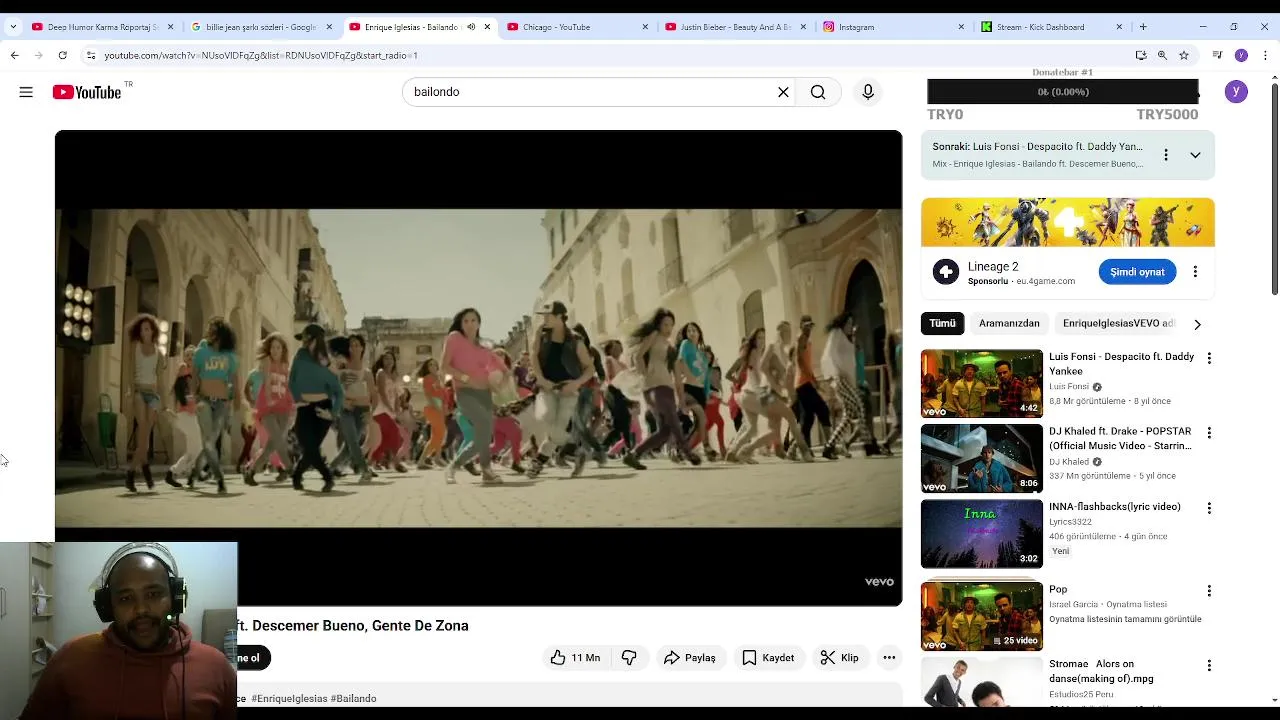Open playlist options three-dot menu
This screenshot has width=1280, height=720.
tap(1165, 155)
